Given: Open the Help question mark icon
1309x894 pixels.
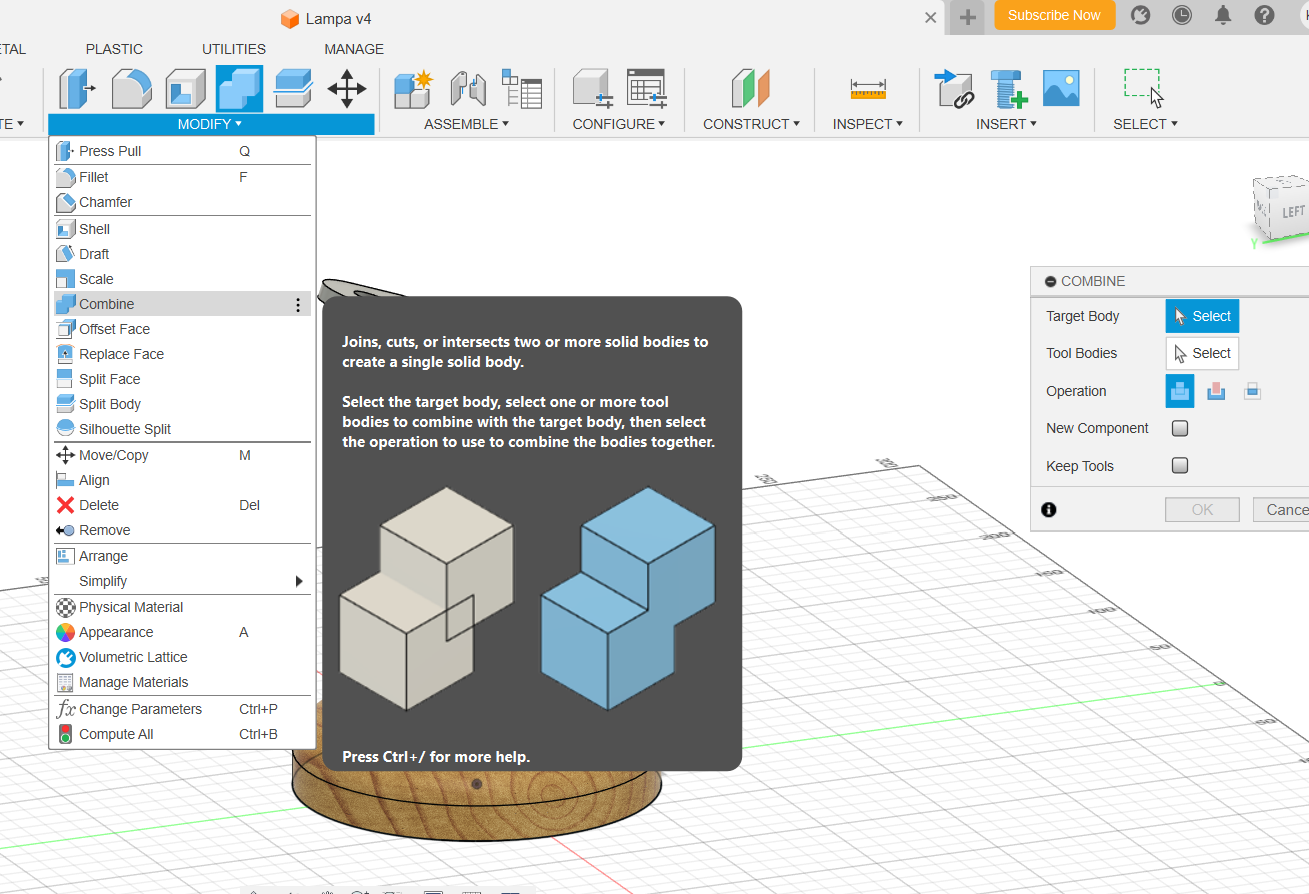Looking at the screenshot, I should 1264,15.
